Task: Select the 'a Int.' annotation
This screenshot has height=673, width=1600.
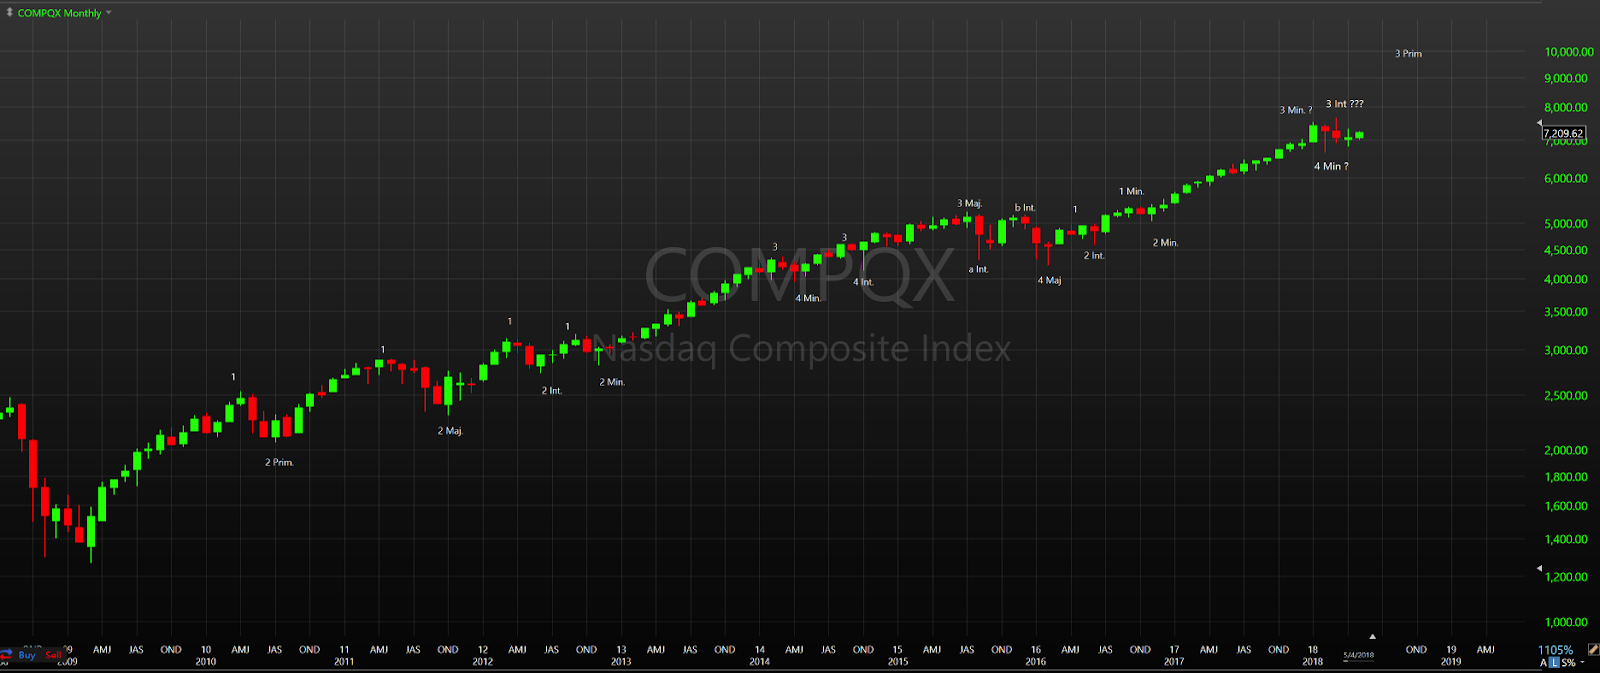Action: (x=978, y=269)
